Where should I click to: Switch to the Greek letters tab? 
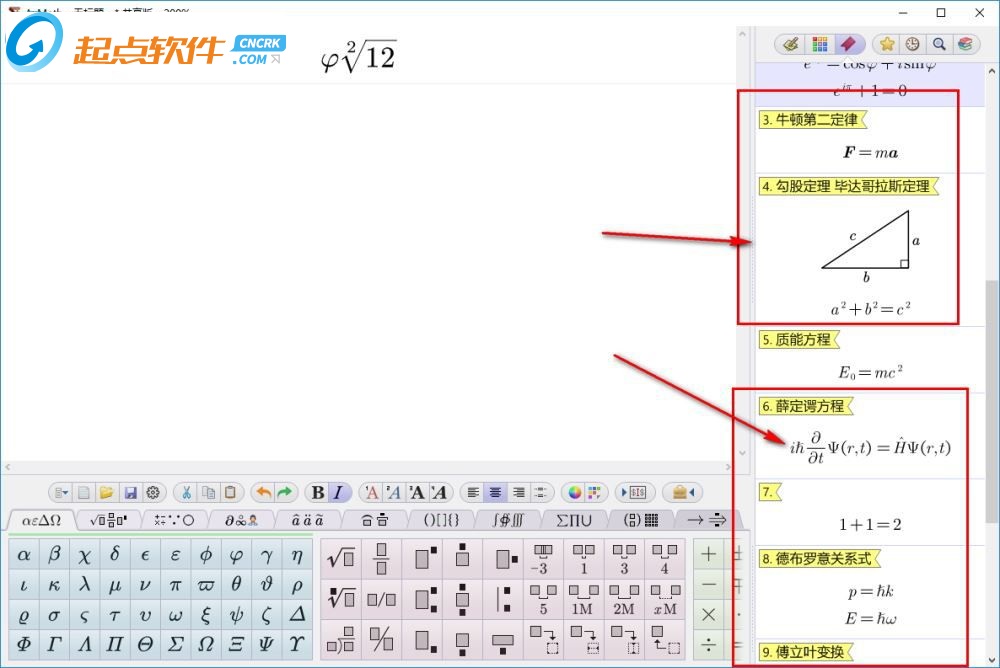(41, 521)
